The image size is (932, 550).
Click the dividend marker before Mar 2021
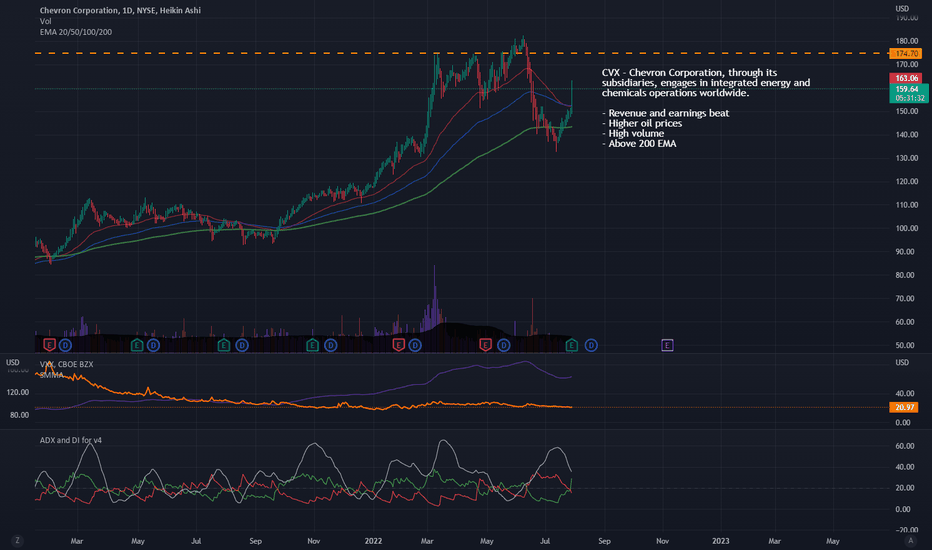[x=65, y=345]
